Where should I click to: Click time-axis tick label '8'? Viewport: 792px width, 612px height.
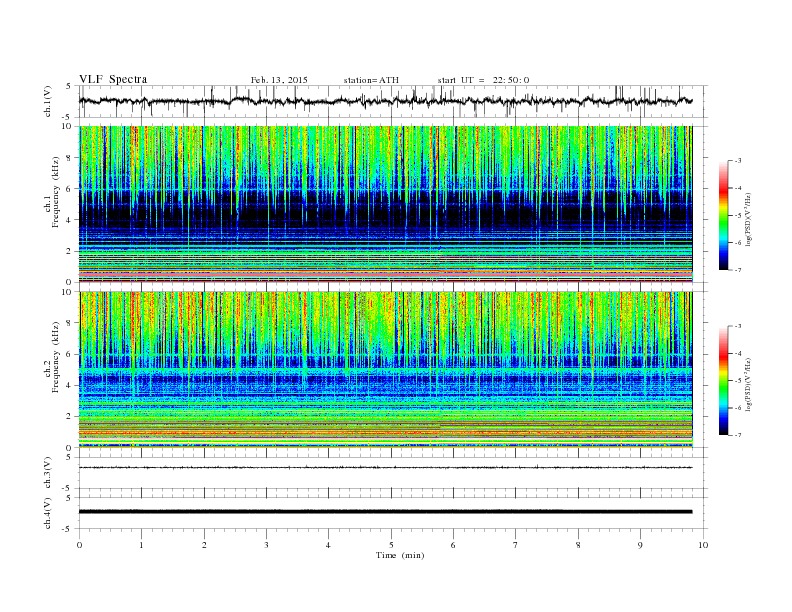(578, 545)
